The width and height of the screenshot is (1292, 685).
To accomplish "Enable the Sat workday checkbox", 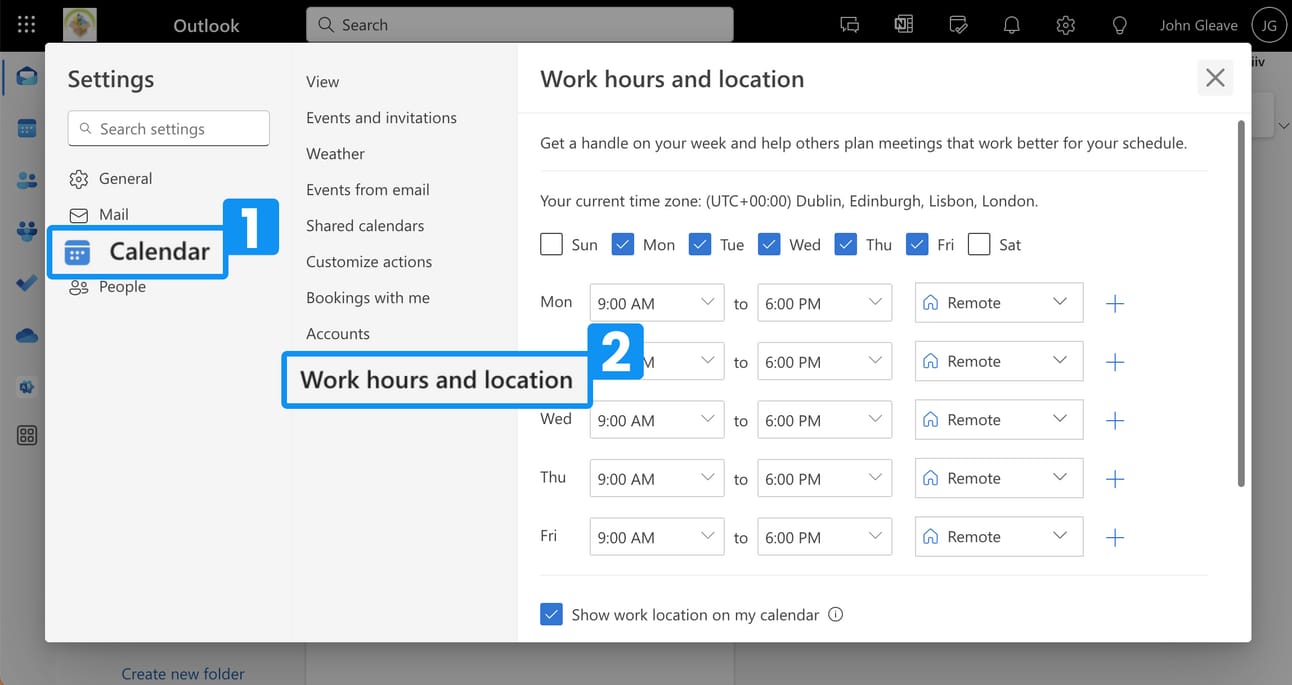I will (x=979, y=244).
